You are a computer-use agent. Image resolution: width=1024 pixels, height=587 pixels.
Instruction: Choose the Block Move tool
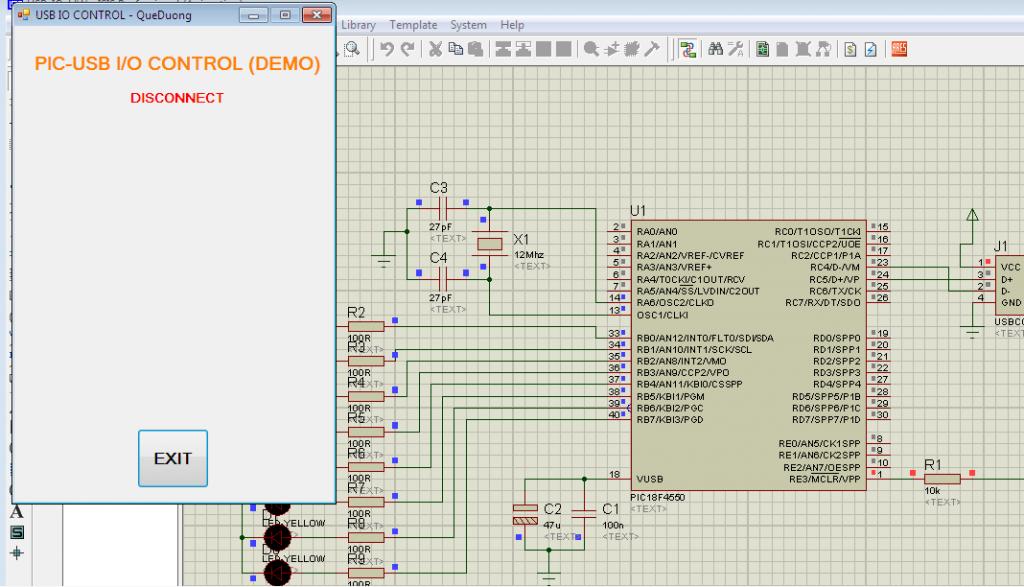523,49
